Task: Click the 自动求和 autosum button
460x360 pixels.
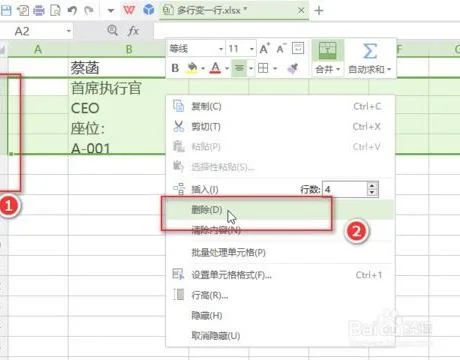Action: 370,58
